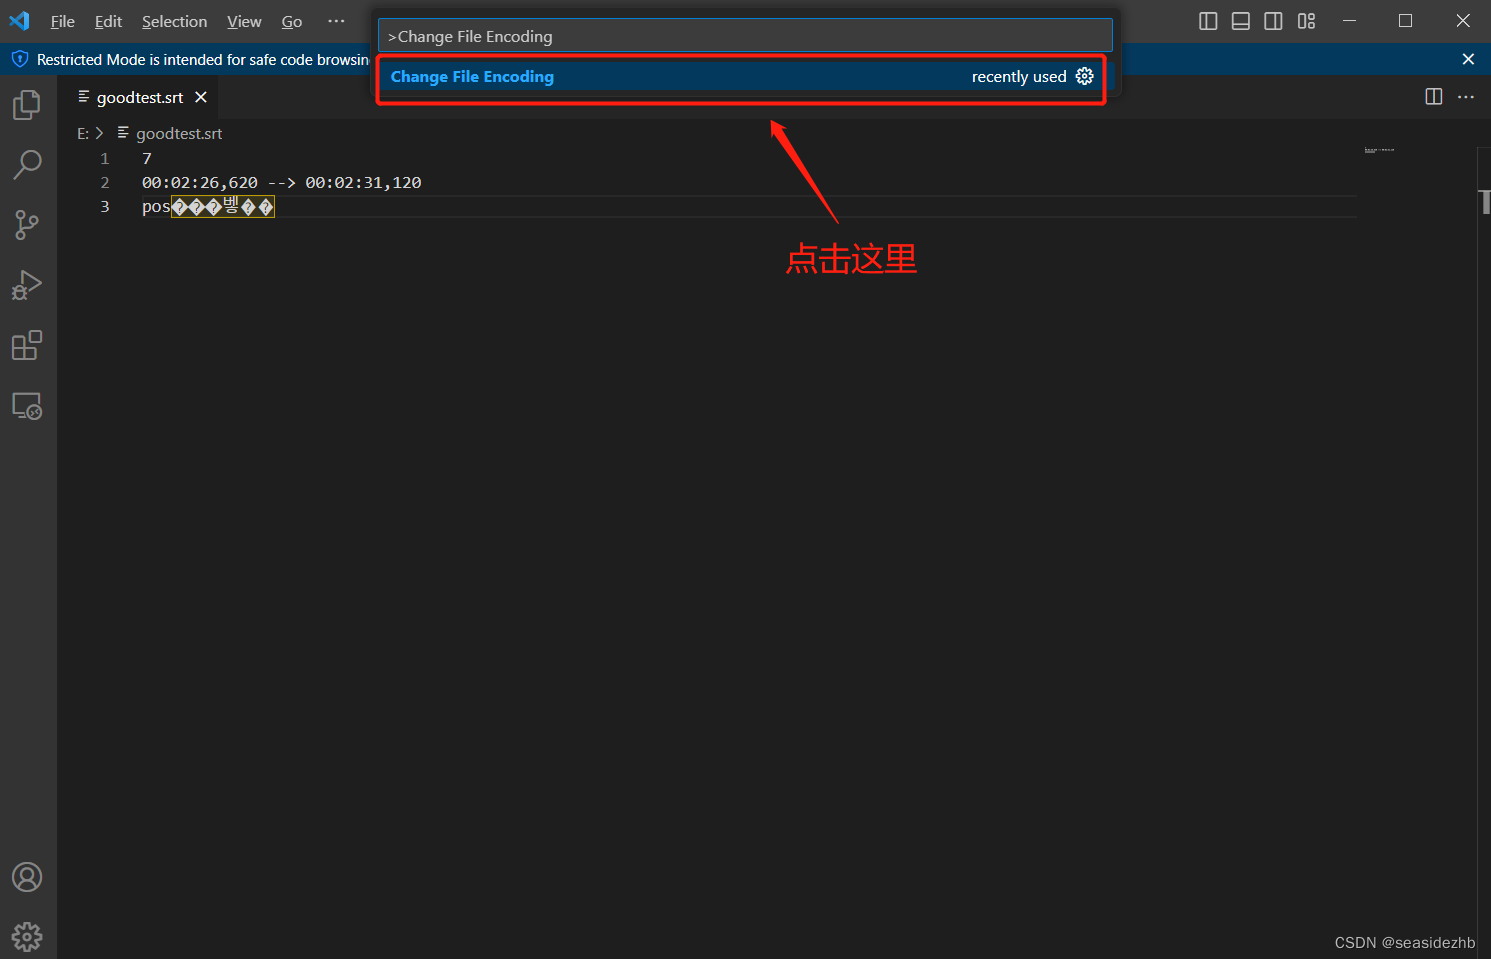
Task: Toggle primary side bar layout icon
Action: 1208,21
